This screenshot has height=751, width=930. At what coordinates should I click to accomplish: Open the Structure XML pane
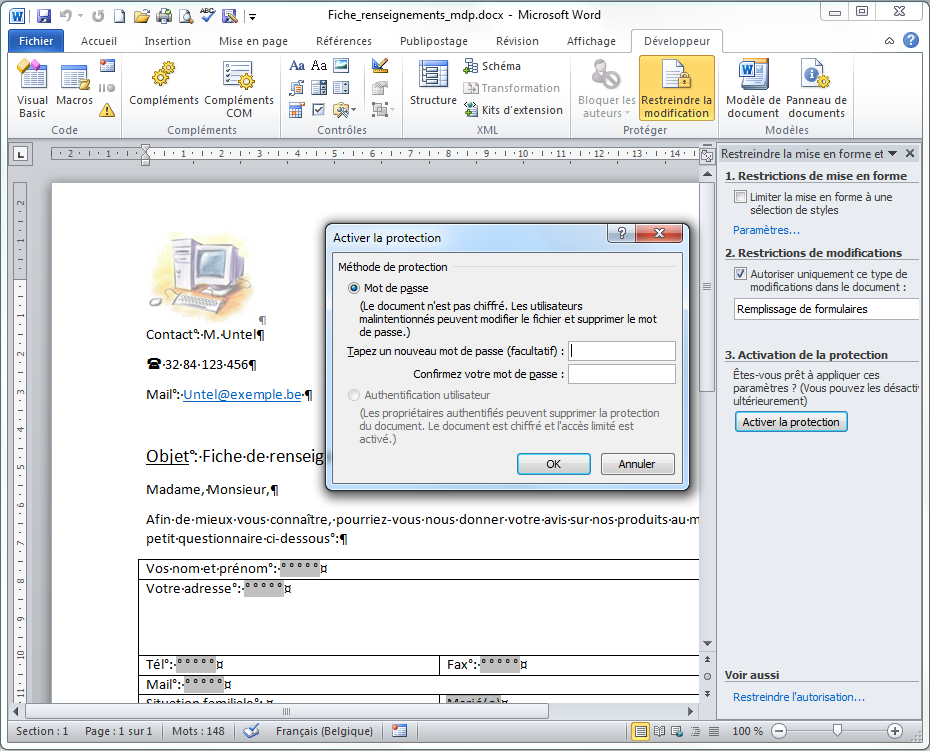pos(433,83)
